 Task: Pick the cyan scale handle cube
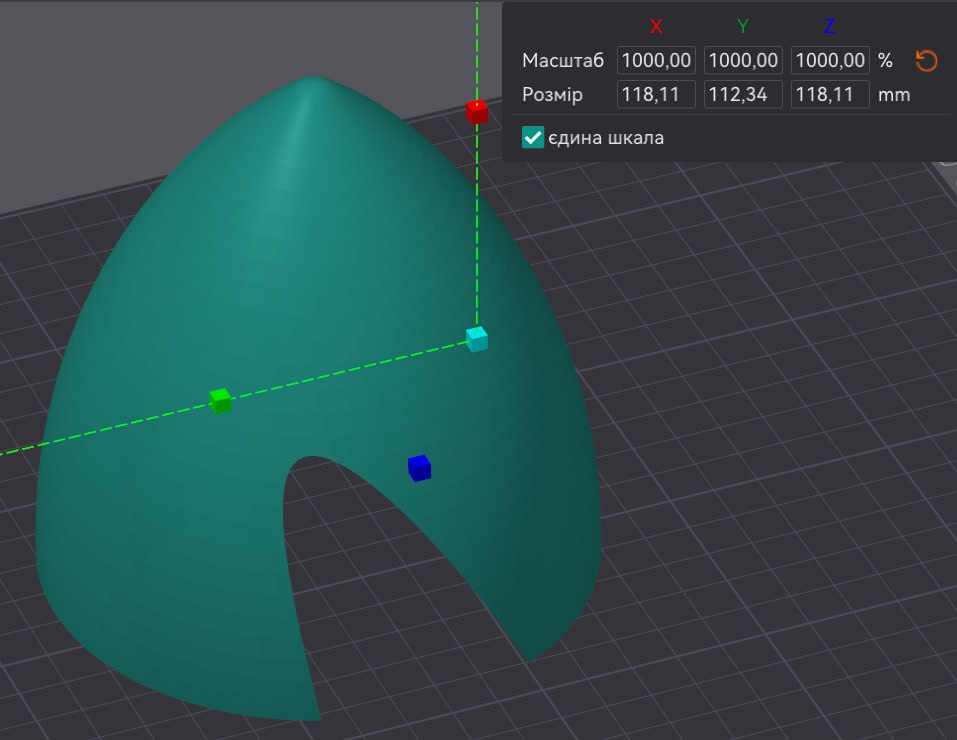click(477, 339)
